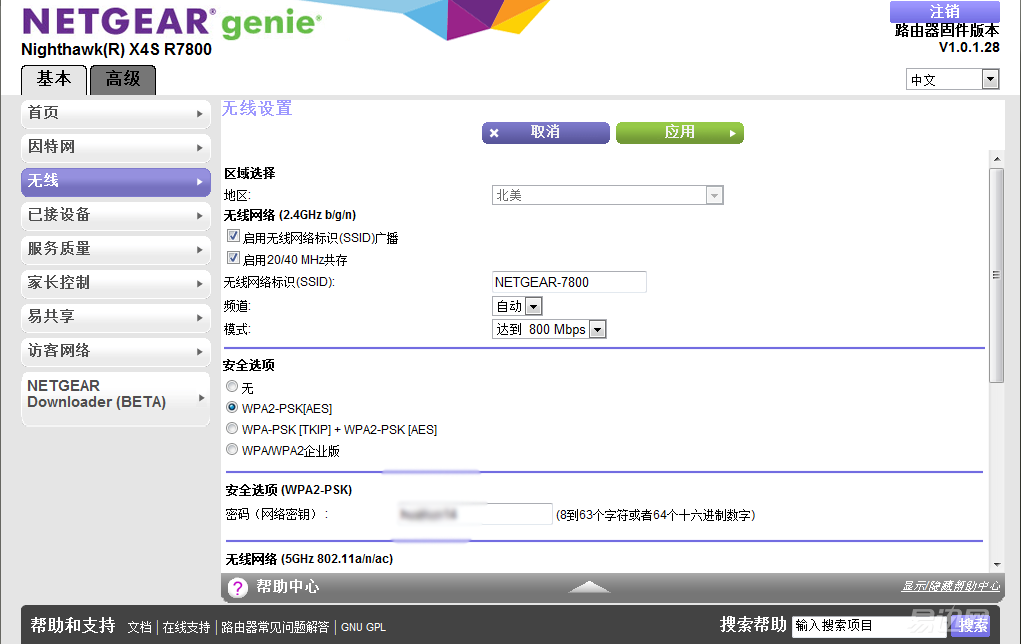Viewport: 1021px width, 644px height.
Task: Open the 服务质量 menu item
Action: coord(116,249)
